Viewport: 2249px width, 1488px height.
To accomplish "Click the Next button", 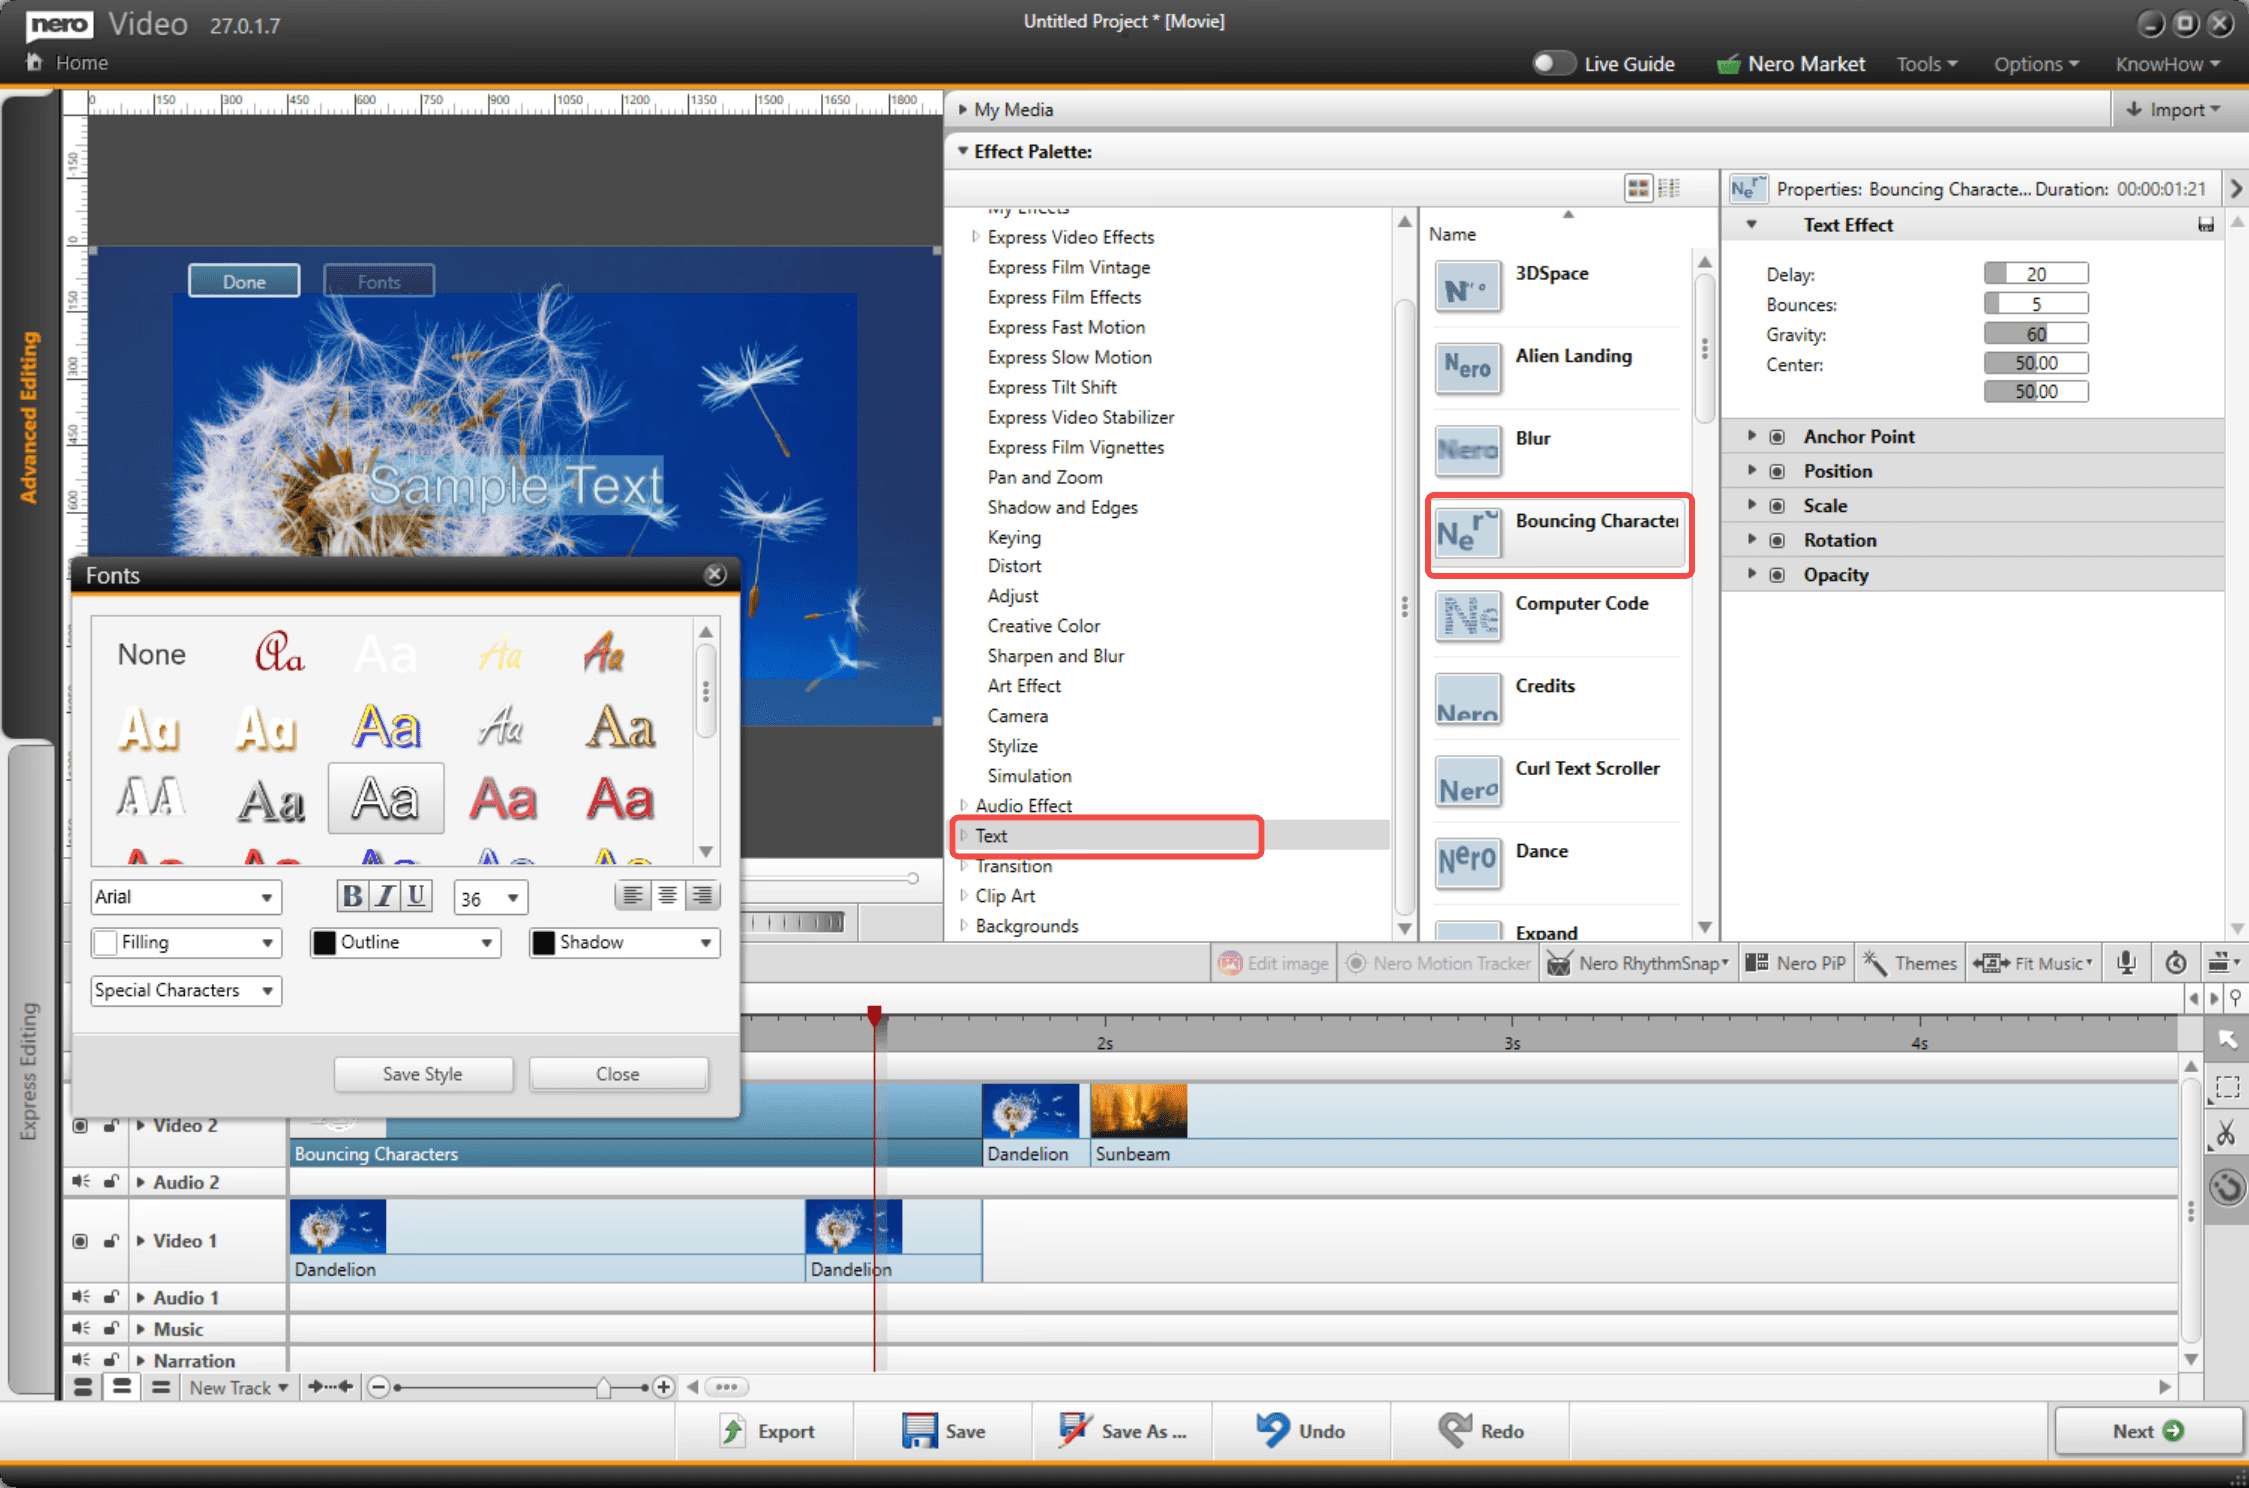I will 2147,1431.
